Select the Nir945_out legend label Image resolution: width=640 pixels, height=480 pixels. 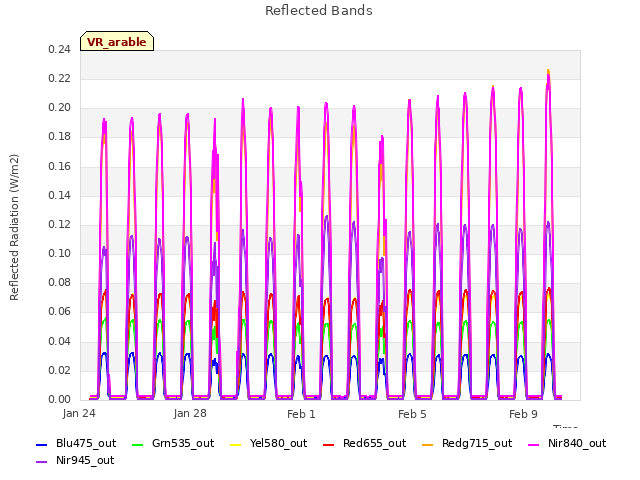coord(85,461)
